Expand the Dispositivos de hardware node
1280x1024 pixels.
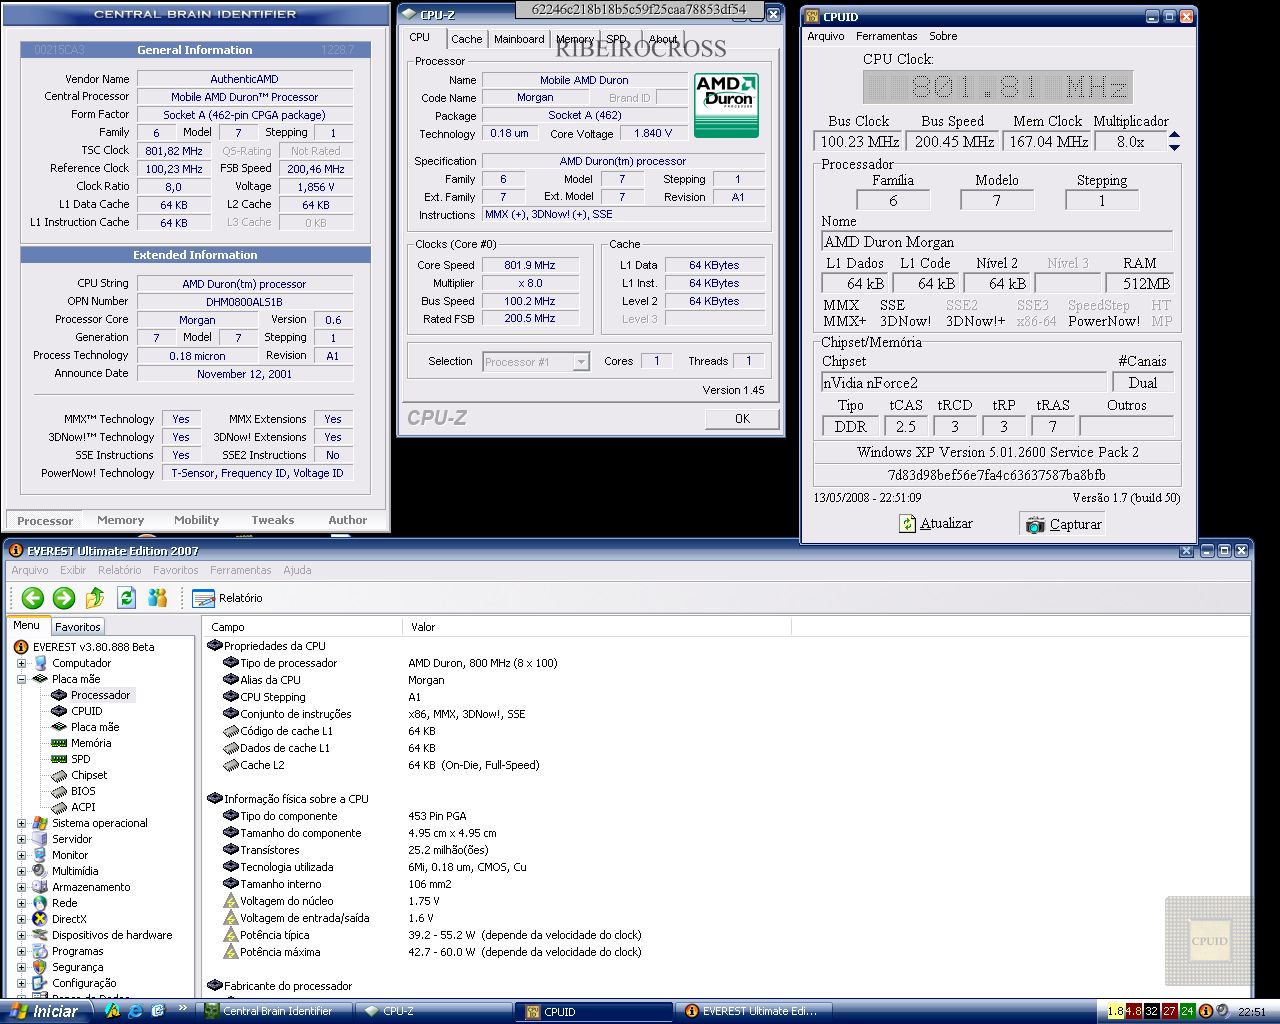pos(22,935)
